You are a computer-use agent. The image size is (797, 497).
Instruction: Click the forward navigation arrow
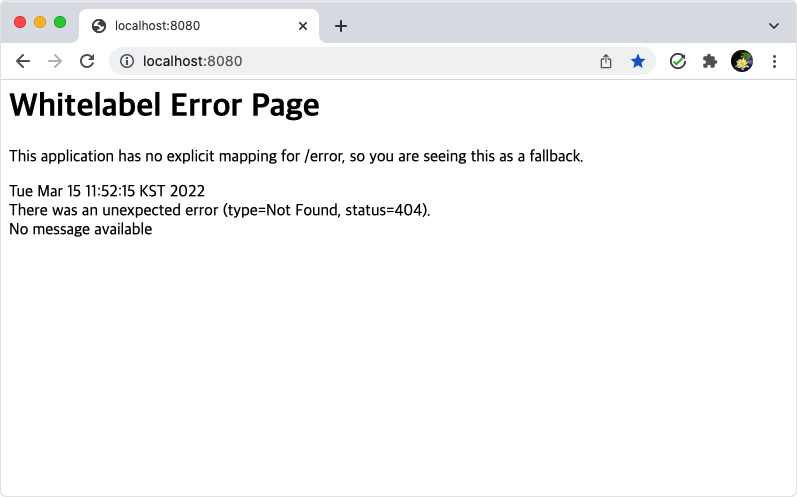[x=55, y=61]
